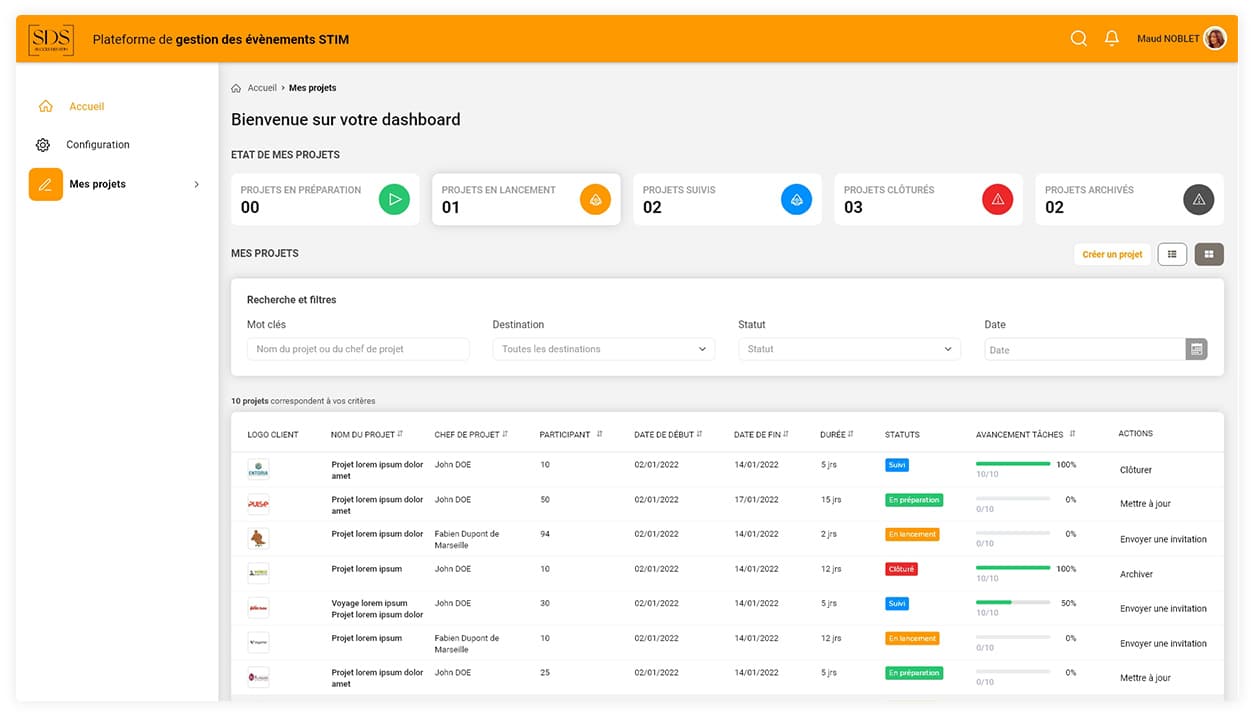
Task: Click the Créer un projet button
Action: [x=1112, y=254]
